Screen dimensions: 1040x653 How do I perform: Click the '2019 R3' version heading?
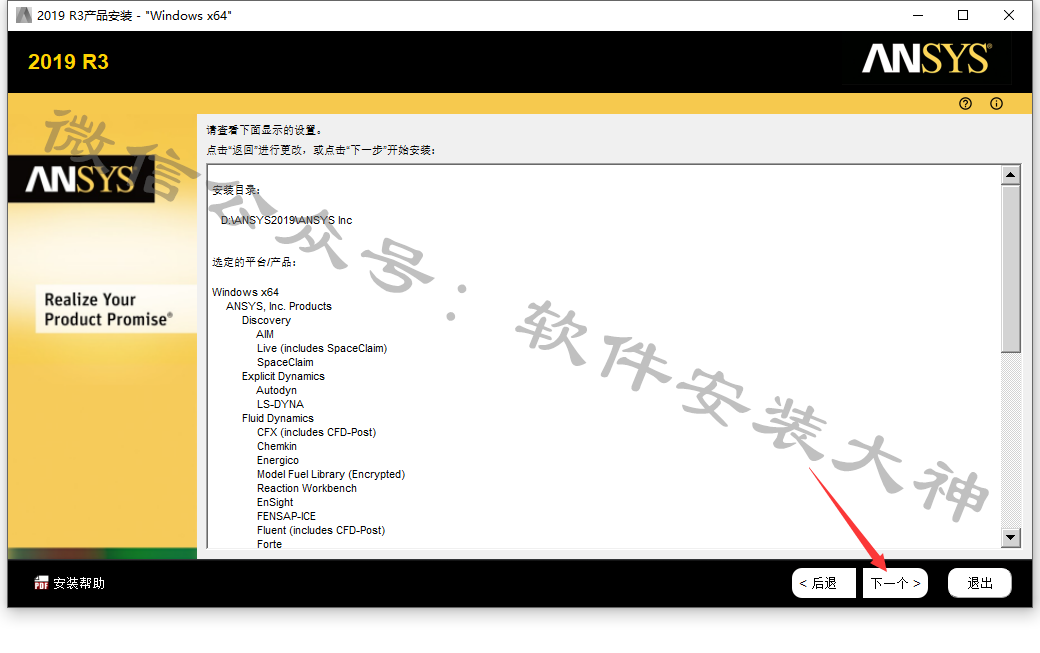(68, 62)
